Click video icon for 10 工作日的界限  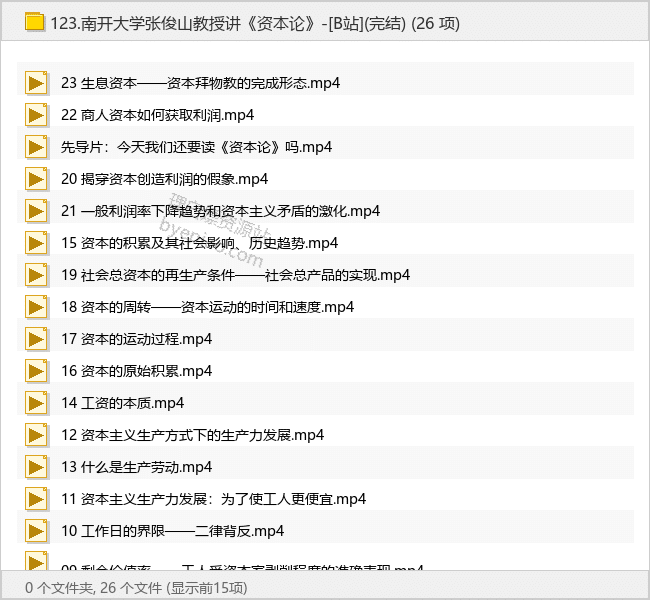(x=36, y=531)
